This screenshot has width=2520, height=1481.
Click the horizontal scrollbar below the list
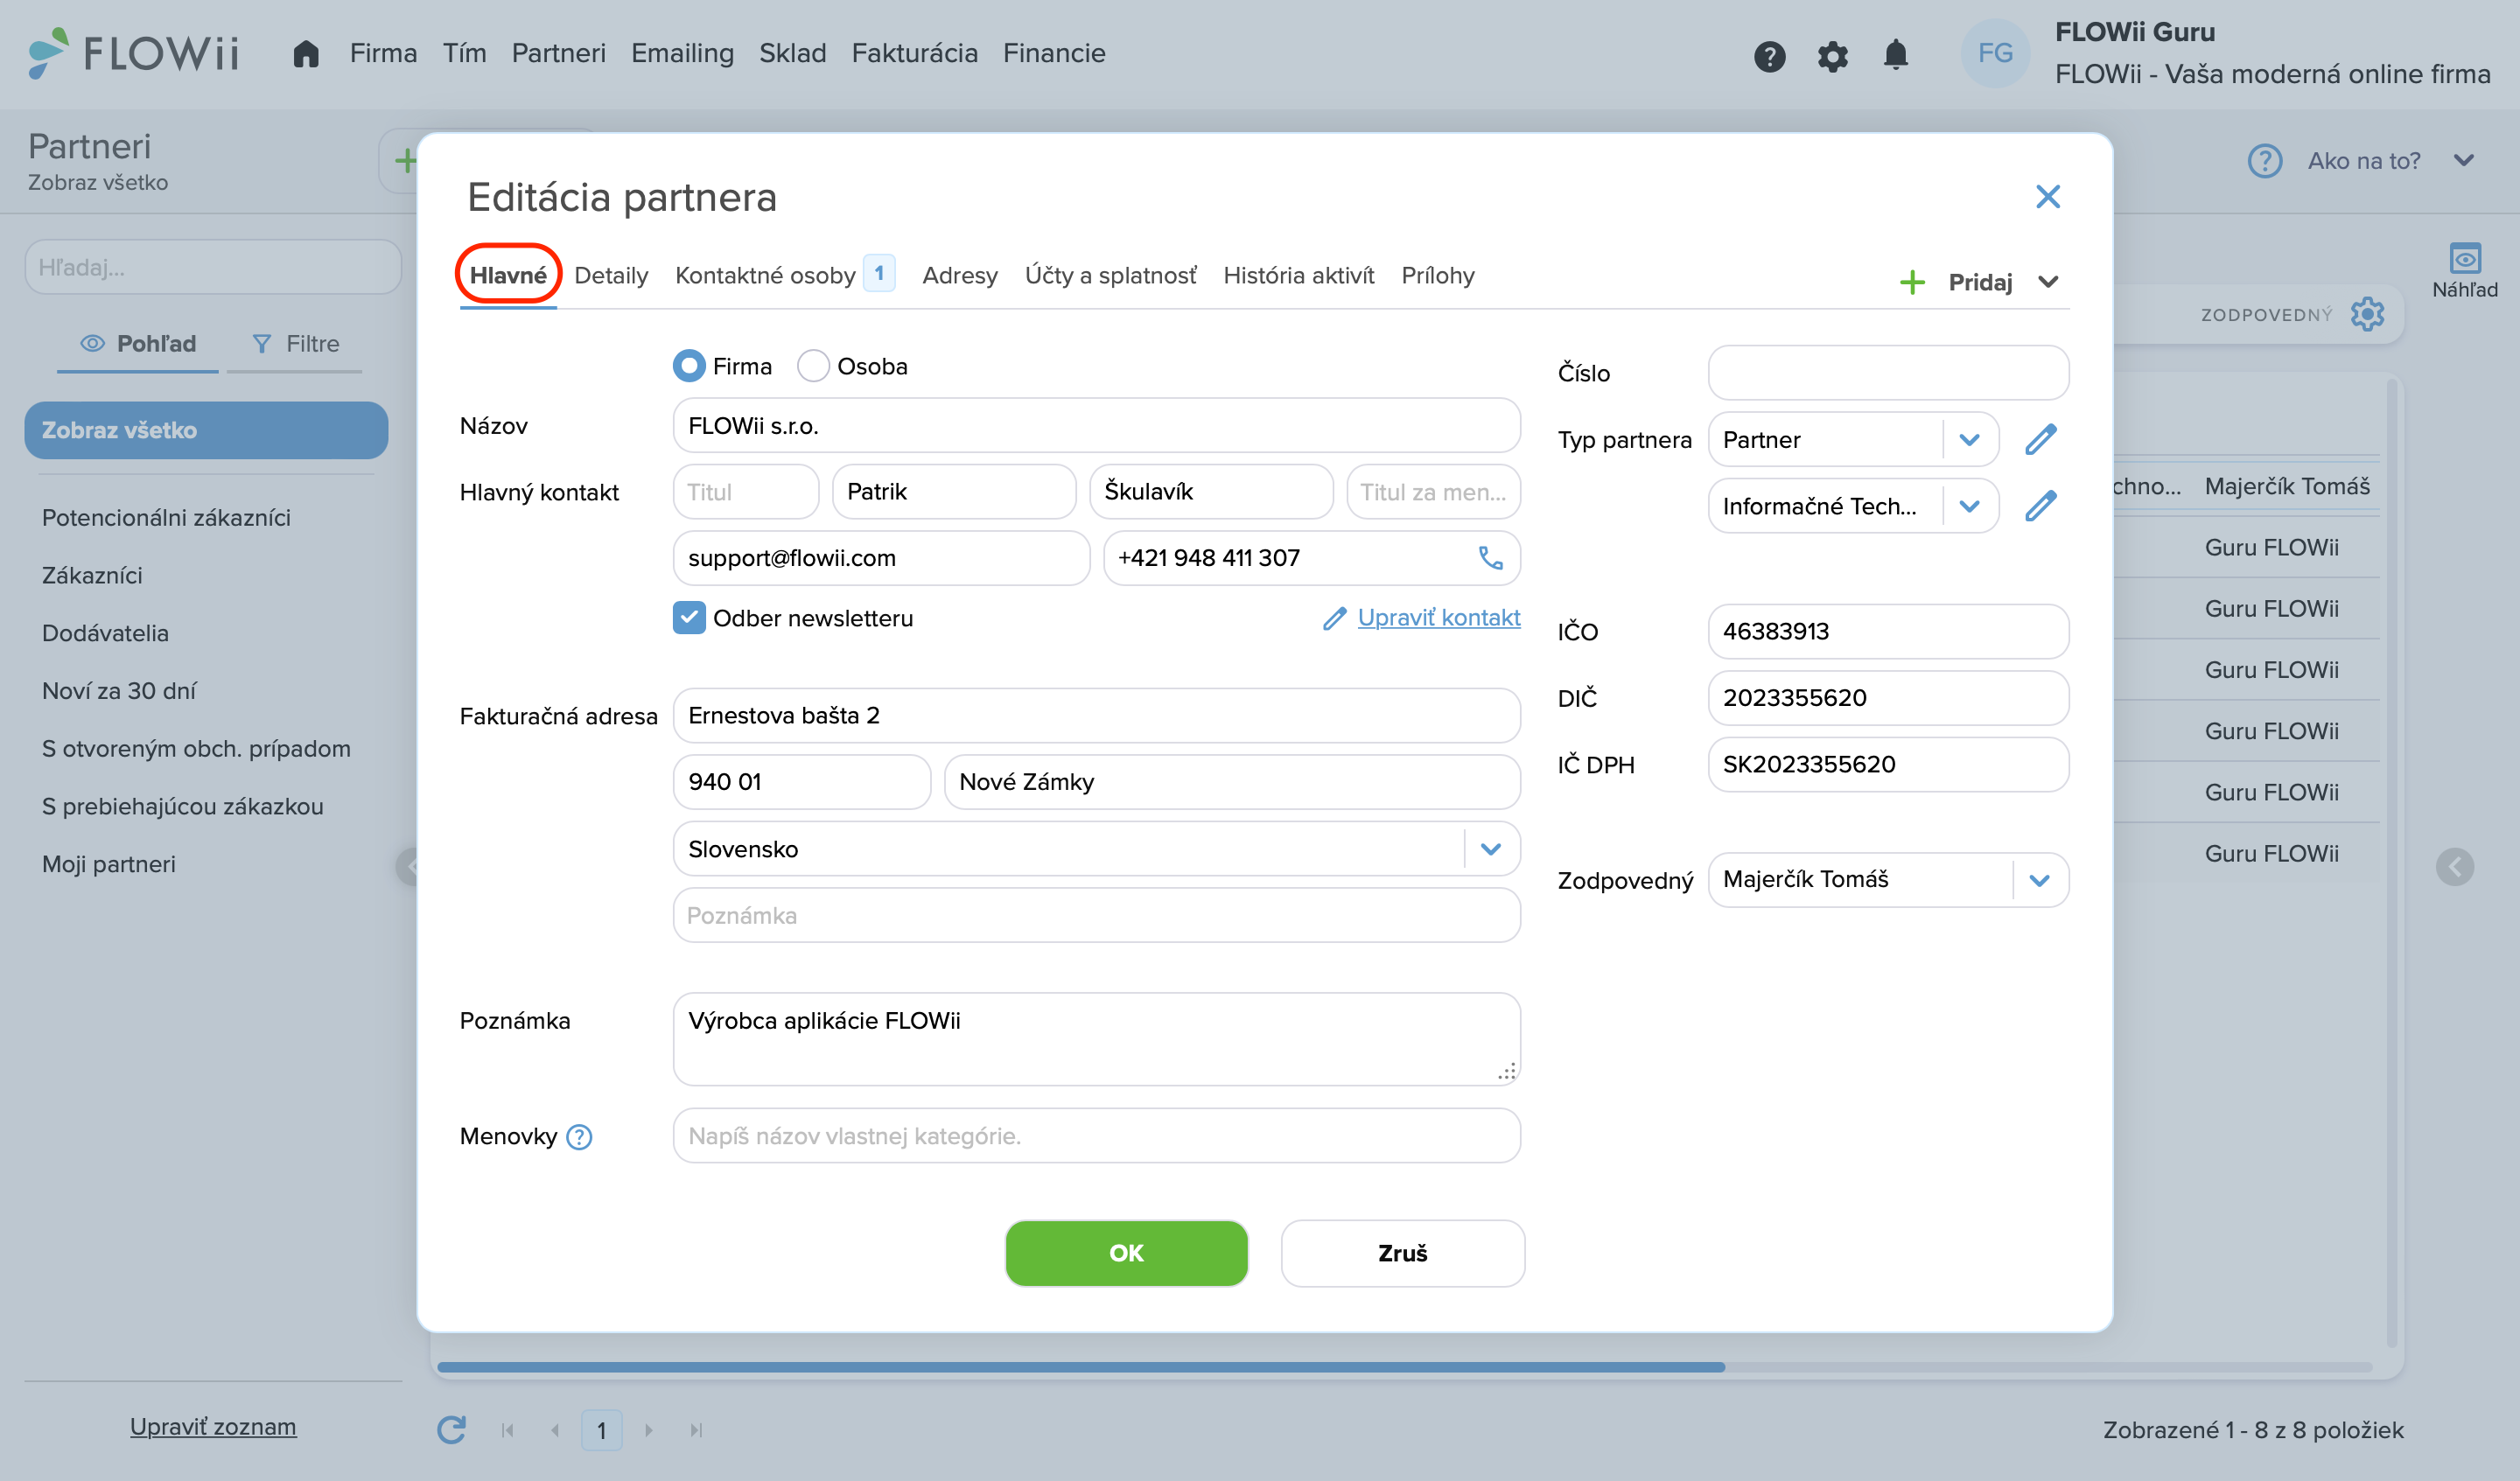tap(1080, 1366)
